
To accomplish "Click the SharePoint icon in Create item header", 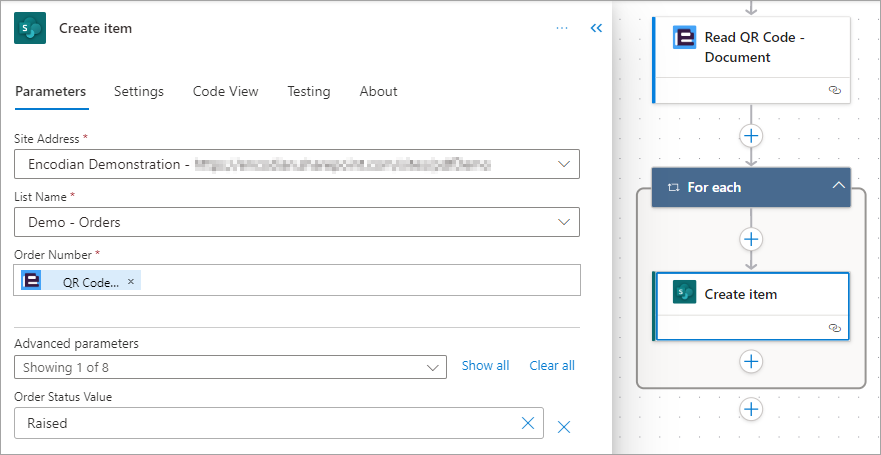I will pos(30,28).
